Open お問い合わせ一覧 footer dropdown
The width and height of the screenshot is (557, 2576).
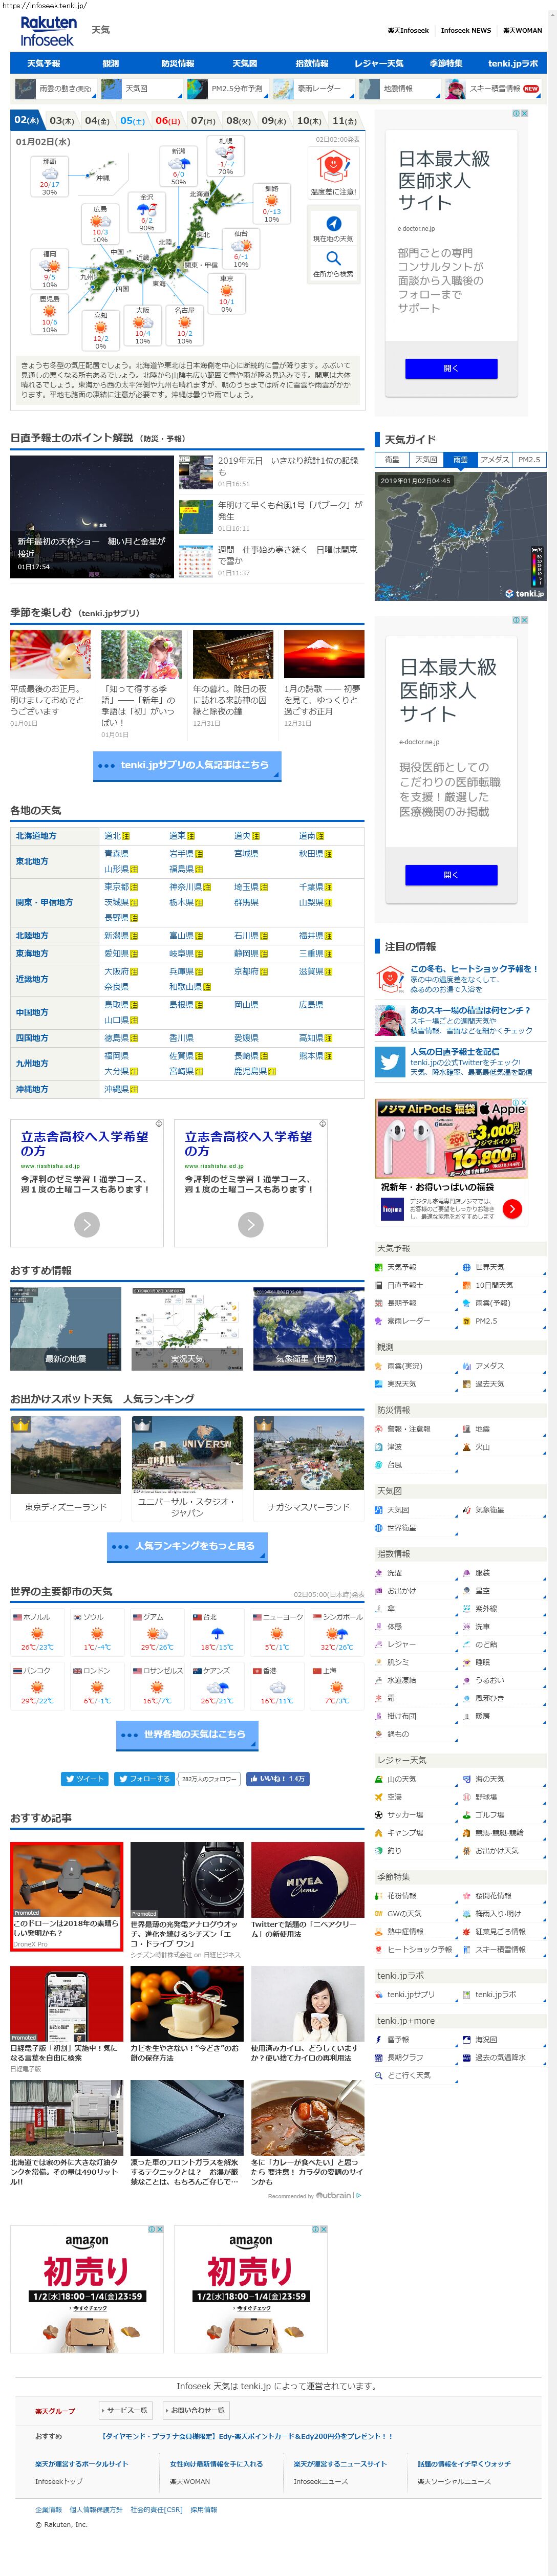coord(195,2410)
